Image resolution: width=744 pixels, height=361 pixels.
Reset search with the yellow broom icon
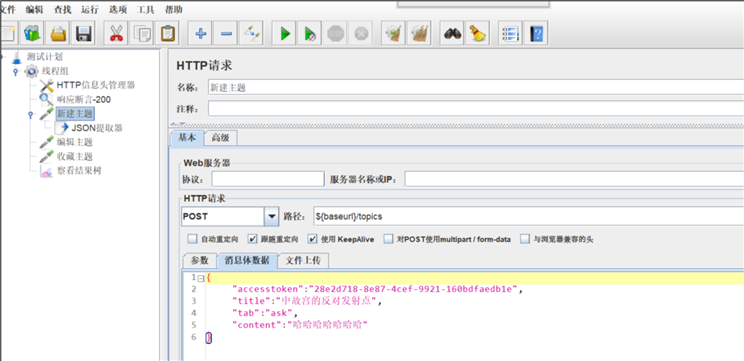tap(477, 33)
